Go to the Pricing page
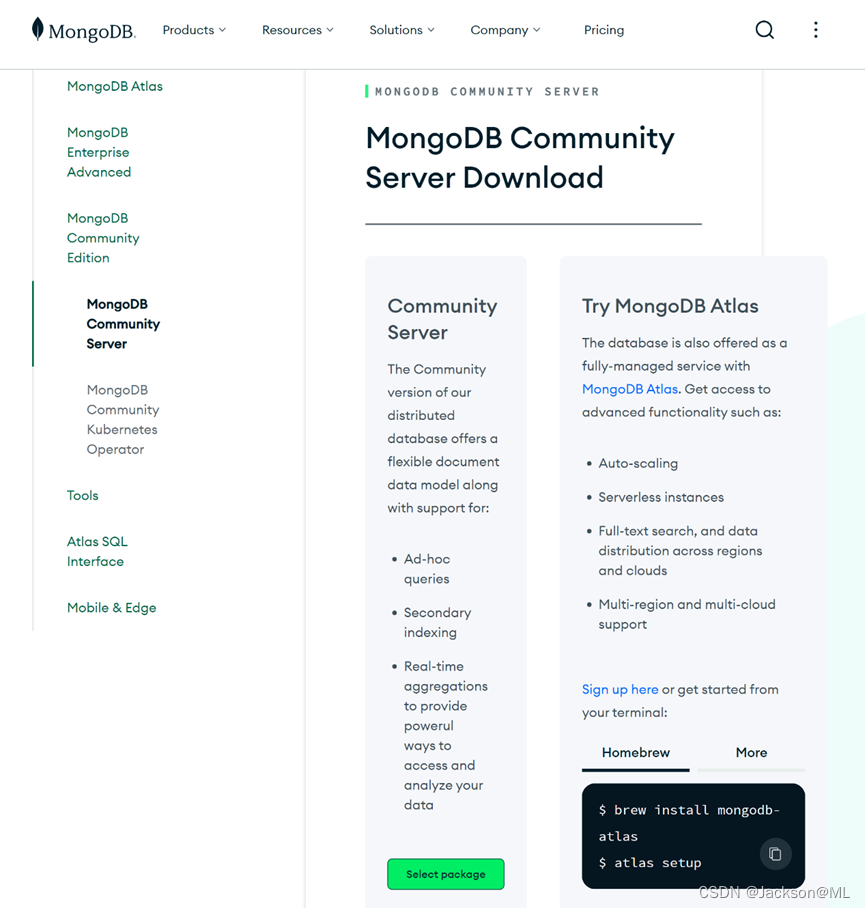Viewport: 865px width, 908px height. pos(604,30)
